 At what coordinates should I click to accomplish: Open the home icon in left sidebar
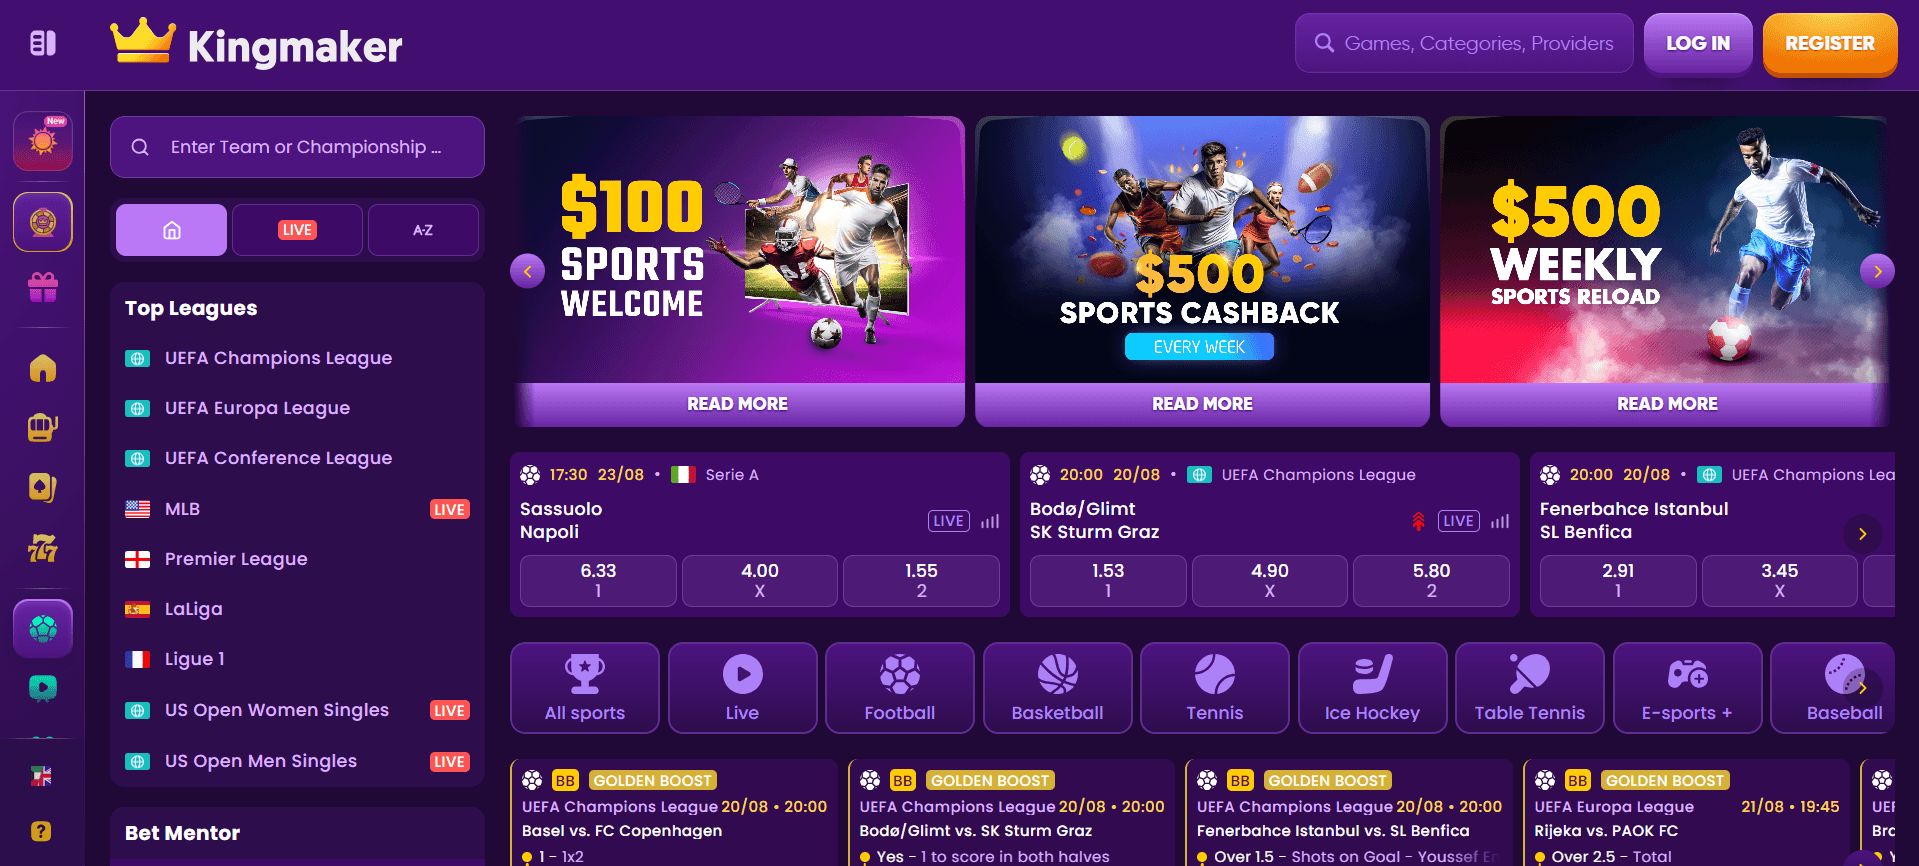pos(42,368)
